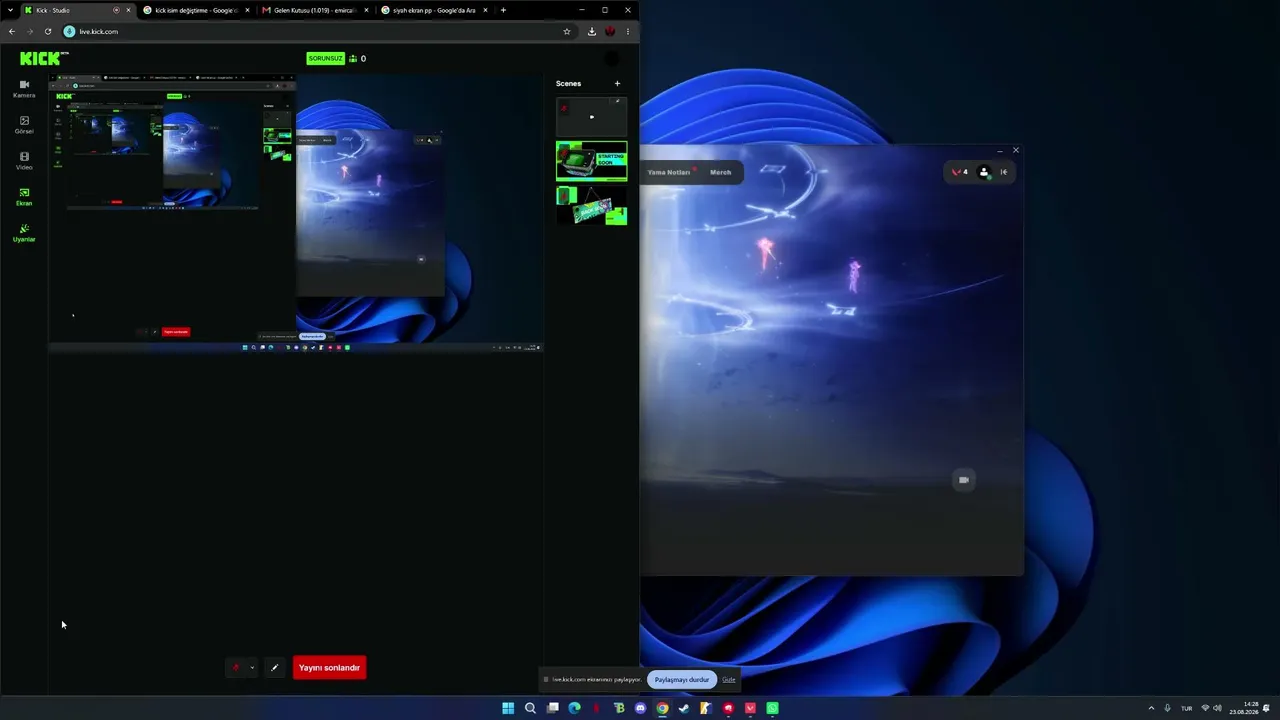Click the TUR language indicator
The height and width of the screenshot is (720, 1280).
click(1187, 708)
